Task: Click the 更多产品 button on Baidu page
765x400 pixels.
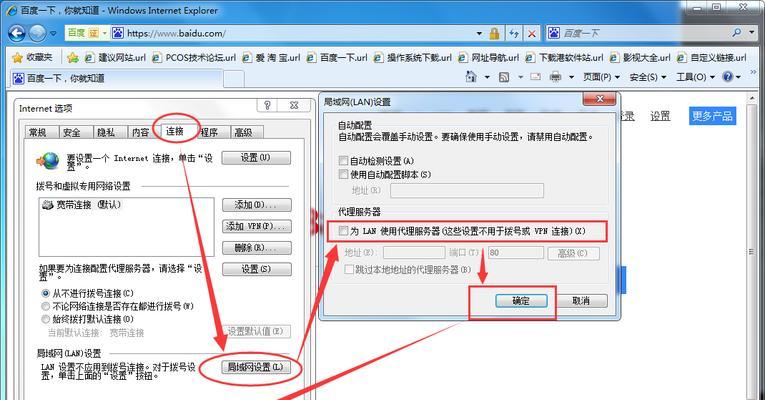Action: [712, 116]
